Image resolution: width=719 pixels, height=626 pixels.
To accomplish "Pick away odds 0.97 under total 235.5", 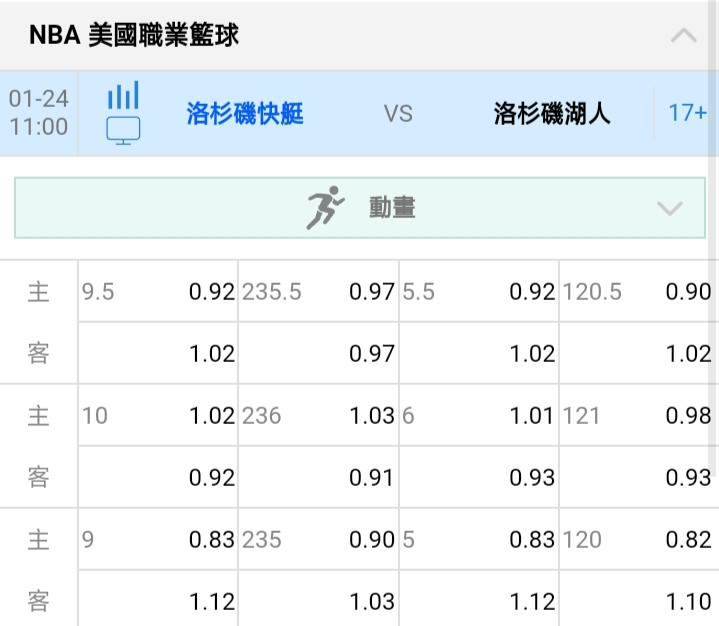I will coord(371,354).
